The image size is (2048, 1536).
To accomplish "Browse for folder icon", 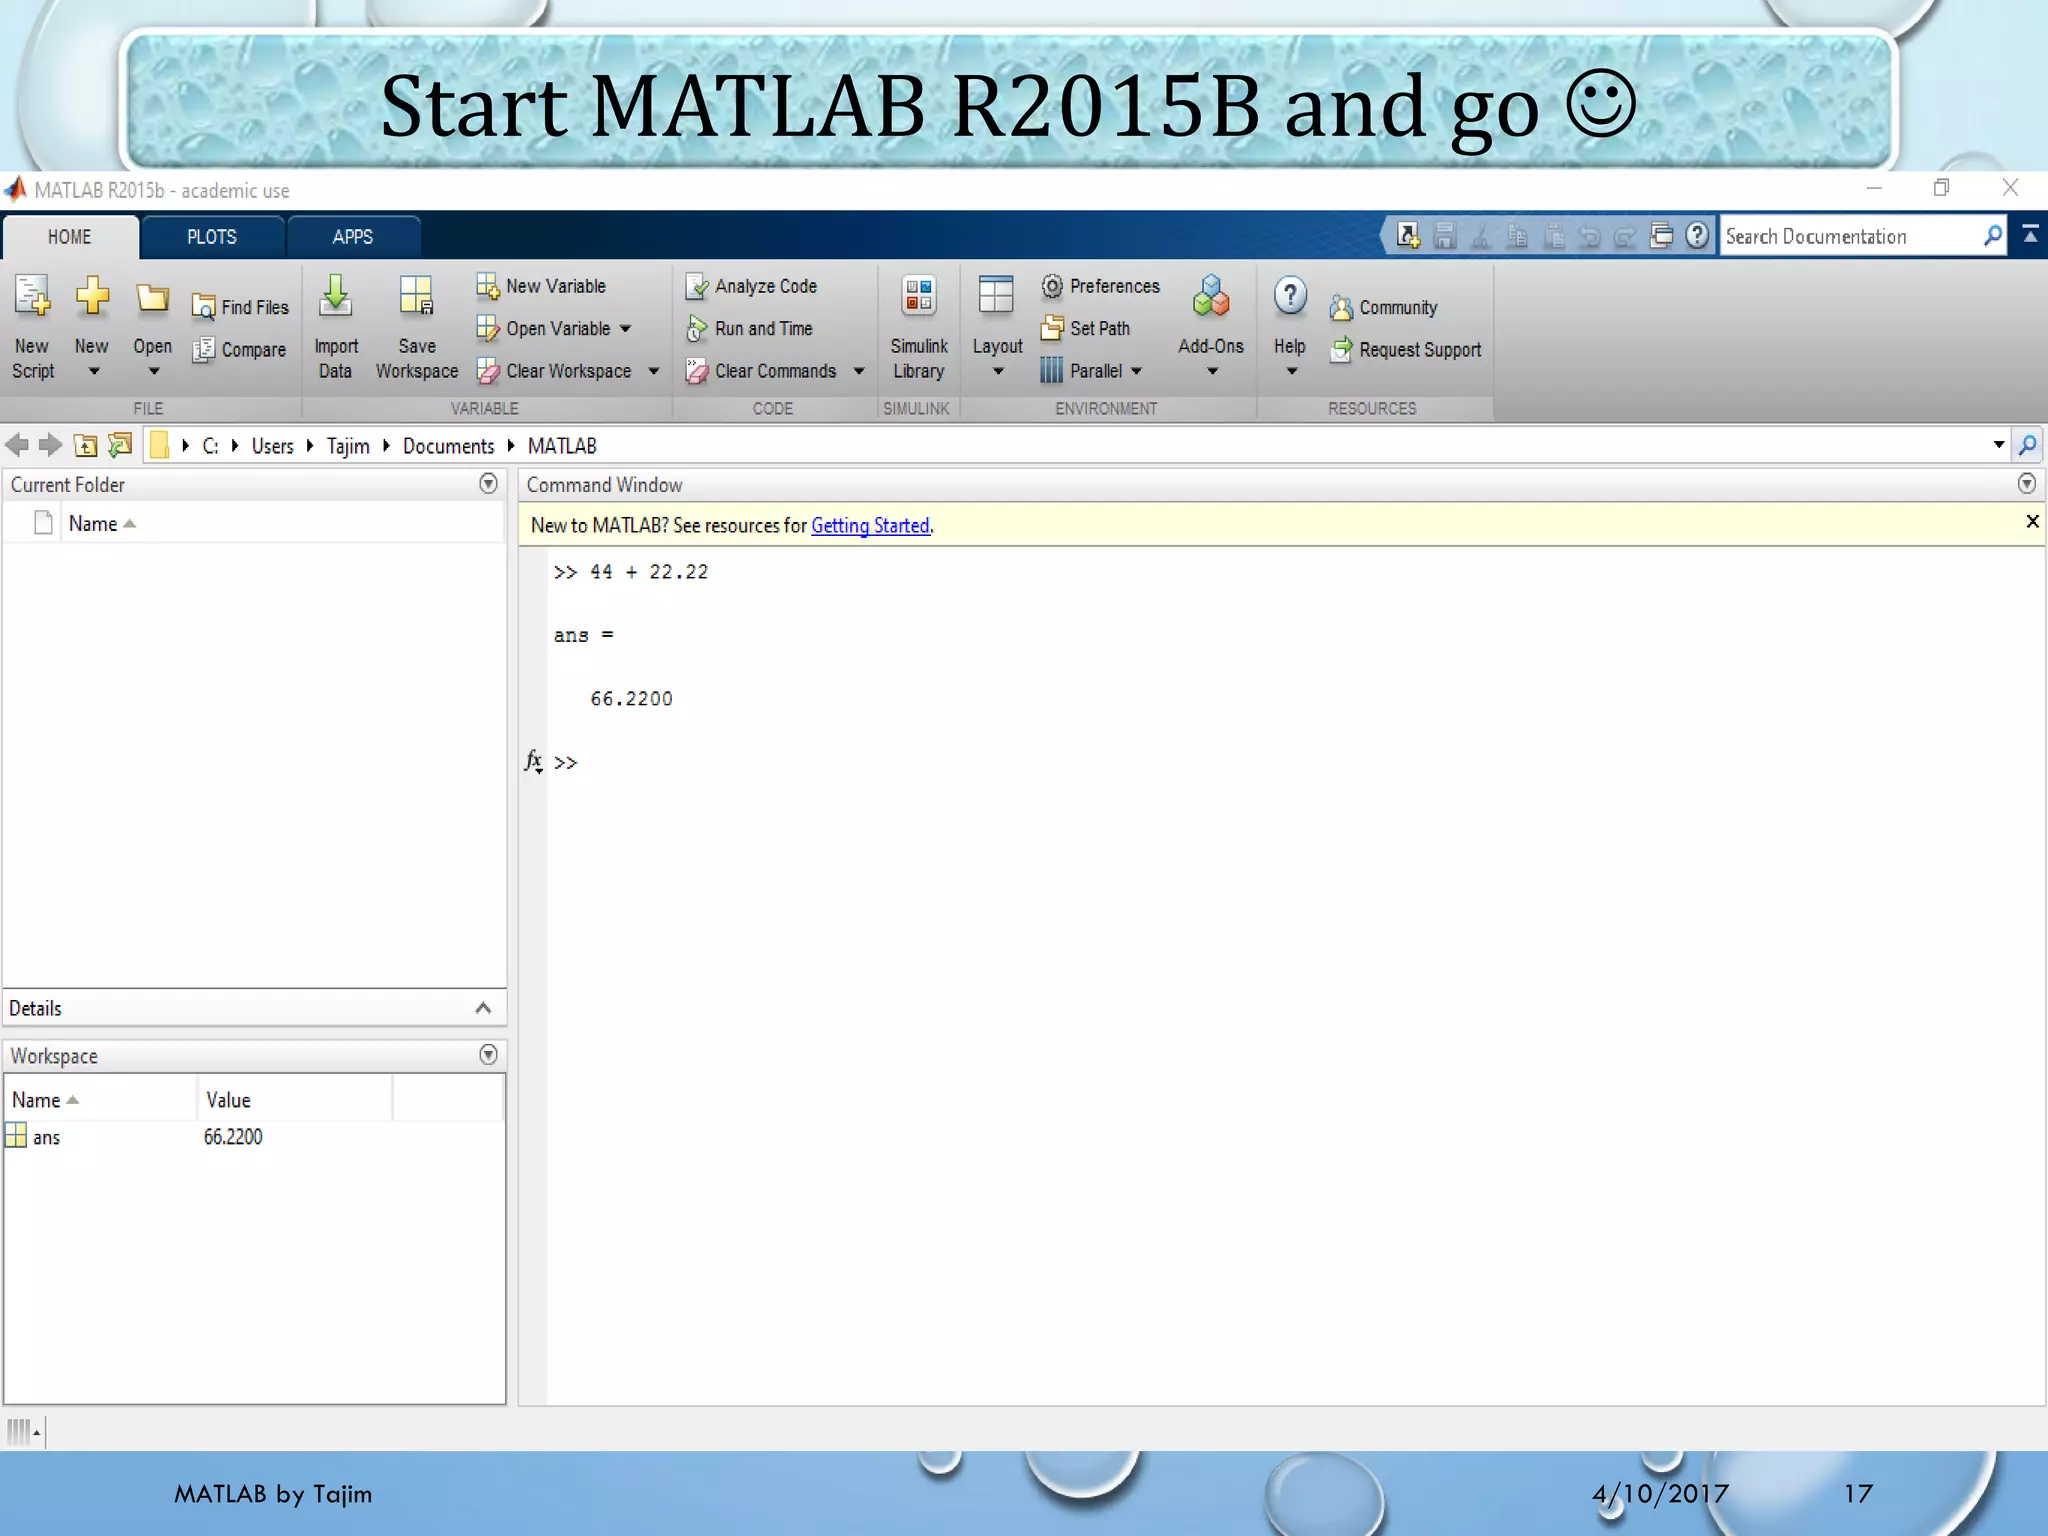I will click(120, 445).
